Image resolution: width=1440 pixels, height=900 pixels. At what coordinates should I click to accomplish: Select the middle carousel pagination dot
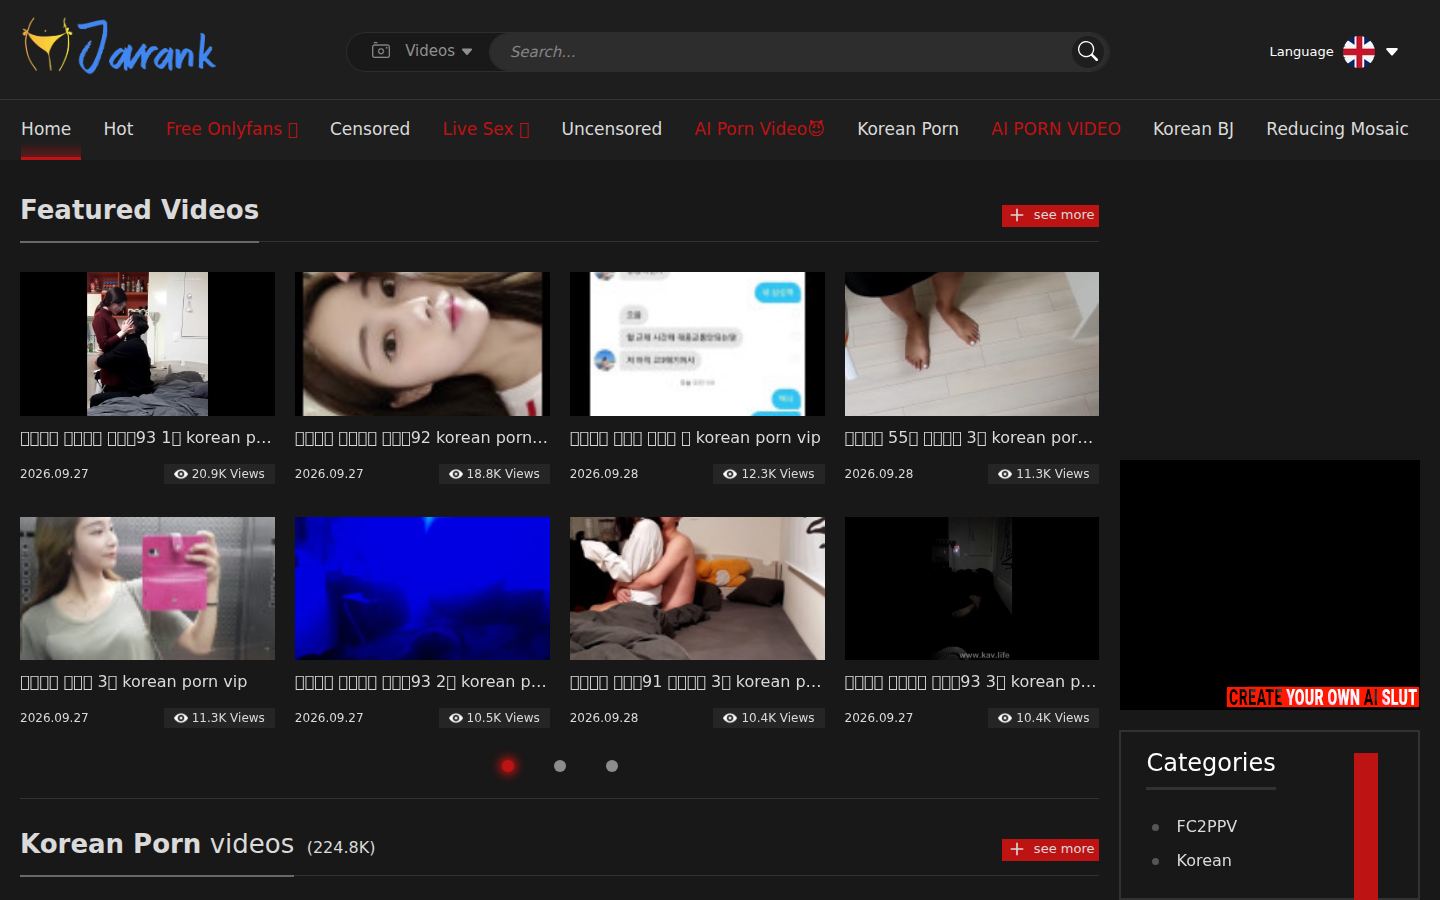[x=560, y=766]
